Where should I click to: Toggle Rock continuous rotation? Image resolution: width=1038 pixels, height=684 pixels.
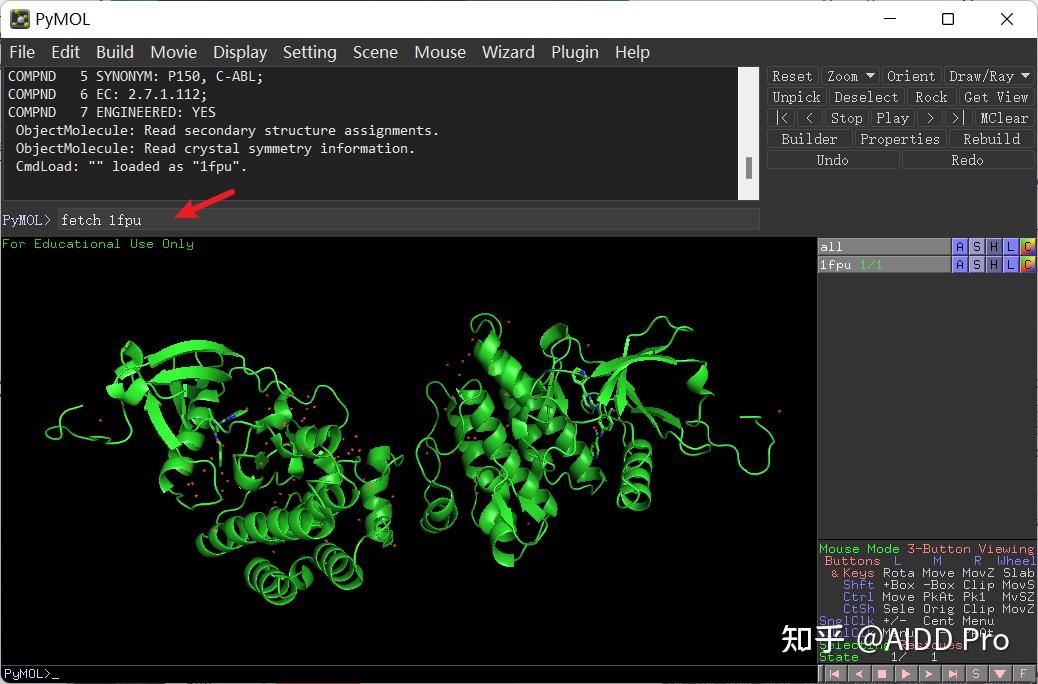931,96
